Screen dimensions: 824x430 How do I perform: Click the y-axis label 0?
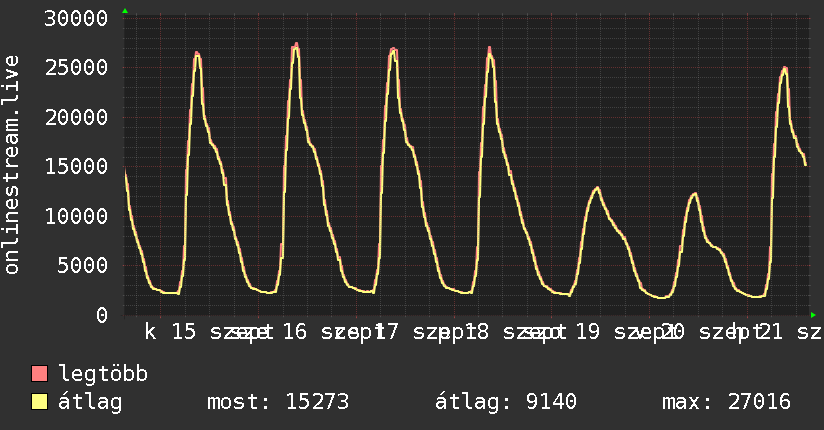click(x=102, y=315)
